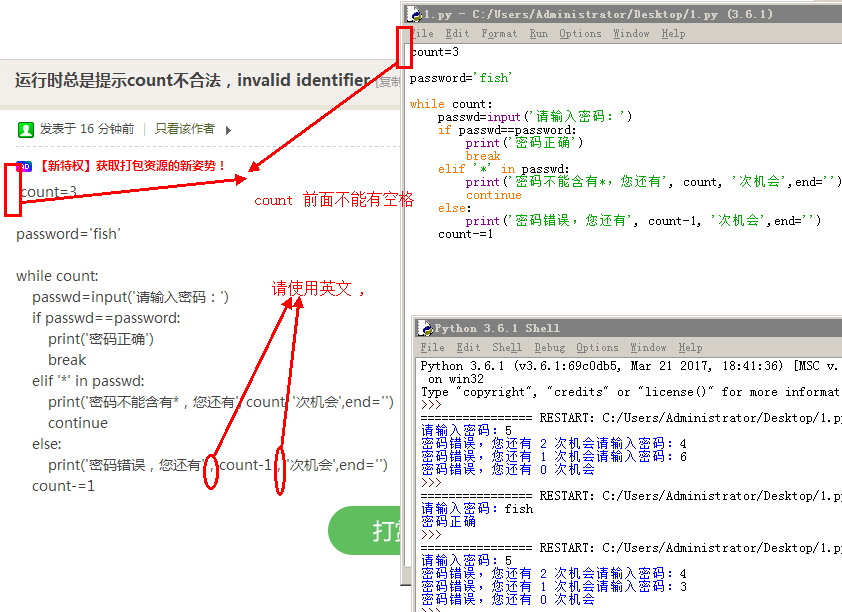Open the Format menu in the editor
Screen dimensions: 842x612
click(x=499, y=34)
